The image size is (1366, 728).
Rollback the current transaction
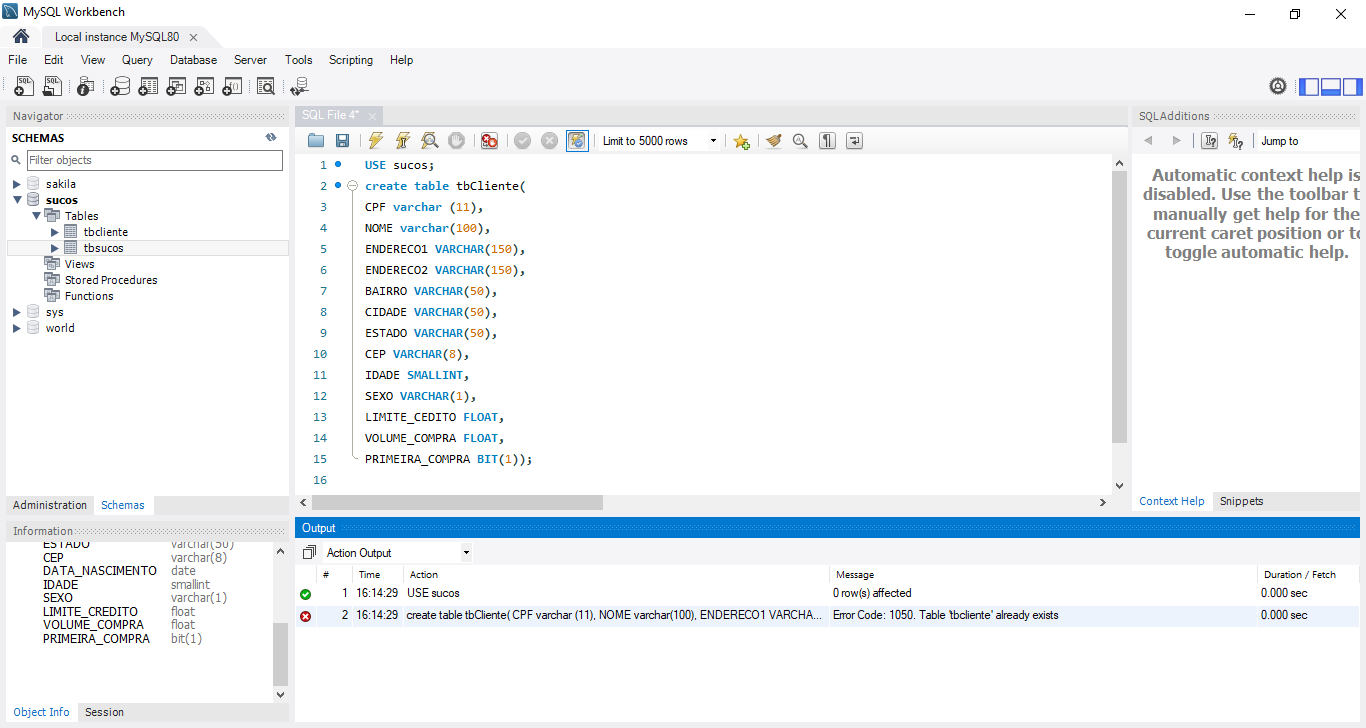coord(549,141)
